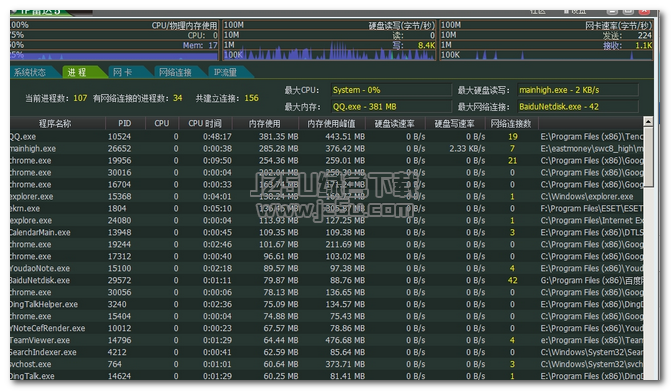Viewport: 671px width, 391px height.
Task: Click the scrollbar up arrow
Action: (648, 121)
